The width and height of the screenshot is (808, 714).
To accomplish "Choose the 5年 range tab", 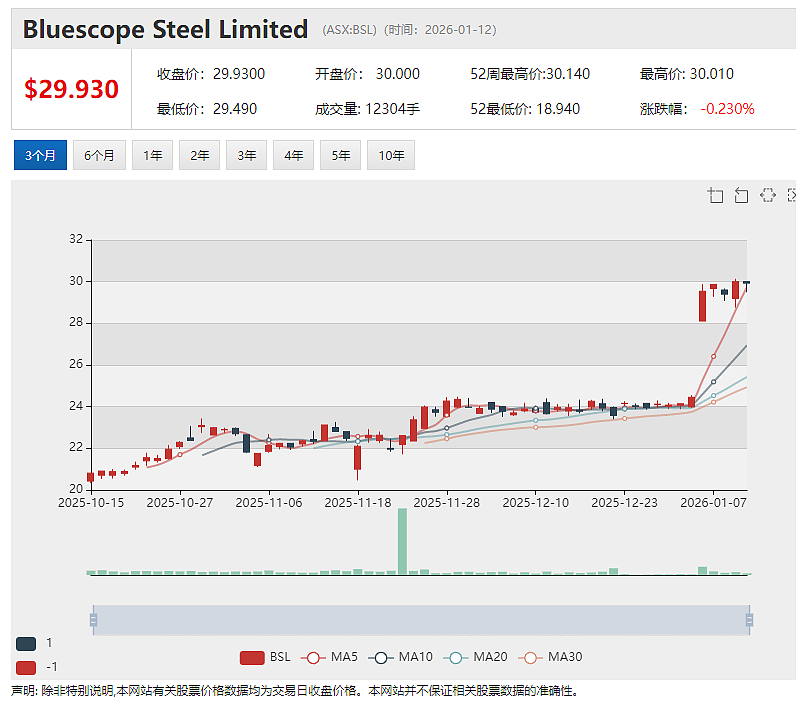I will 340,155.
